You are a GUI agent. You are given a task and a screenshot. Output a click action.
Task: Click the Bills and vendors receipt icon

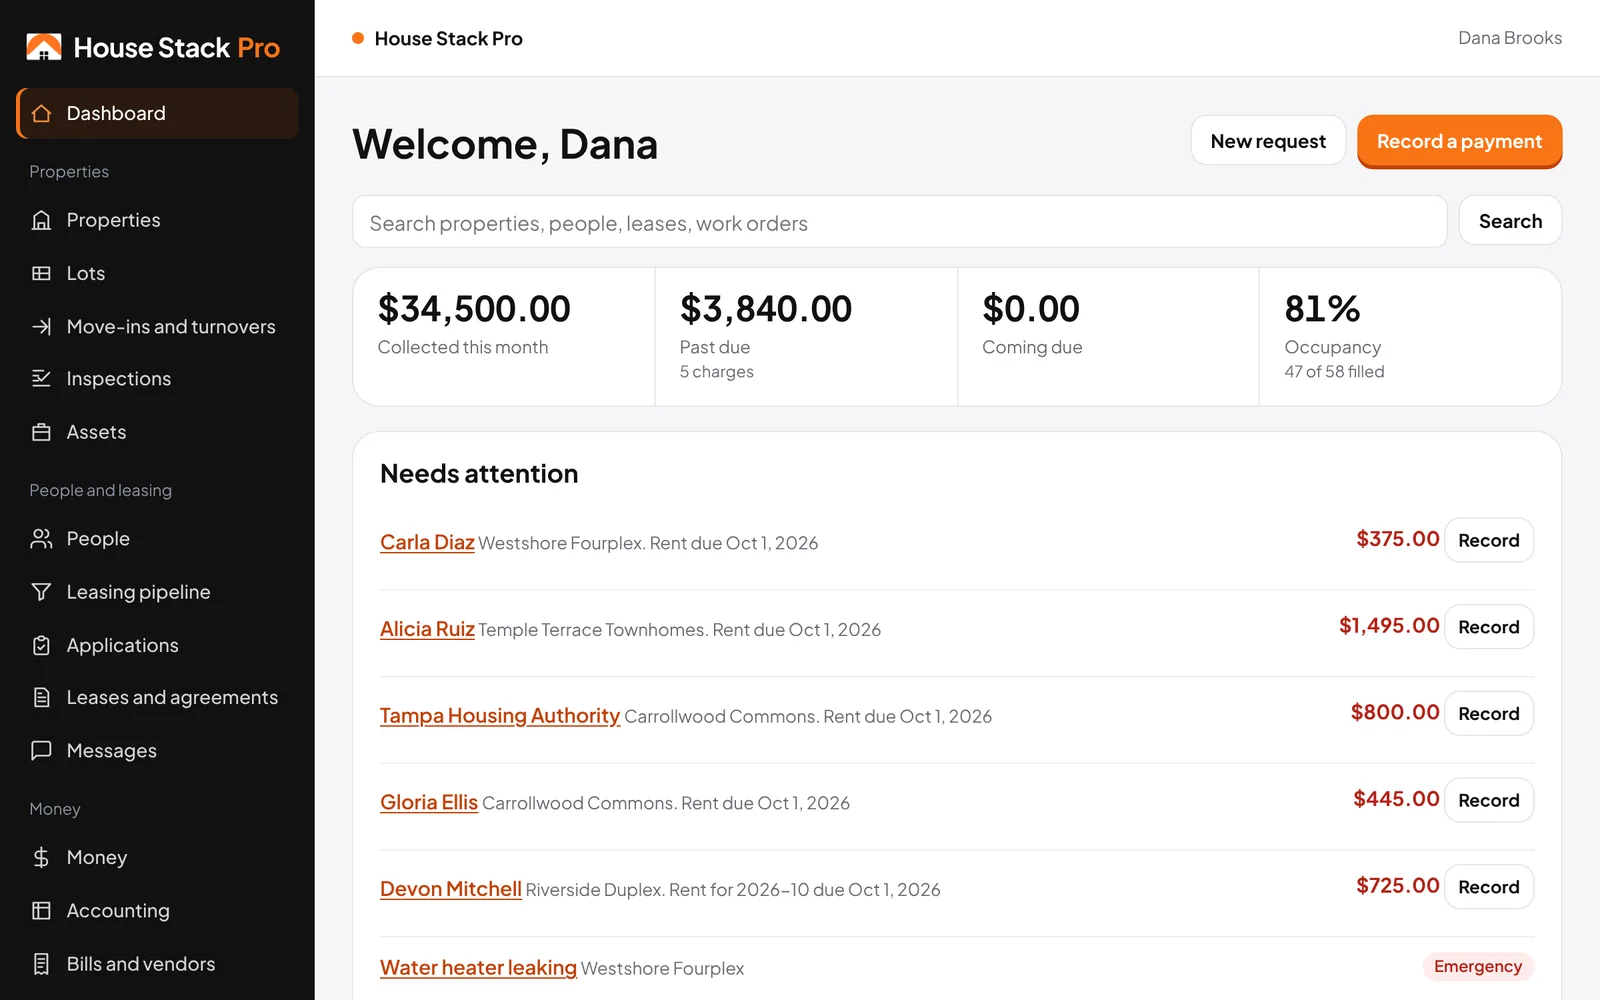pyautogui.click(x=41, y=964)
